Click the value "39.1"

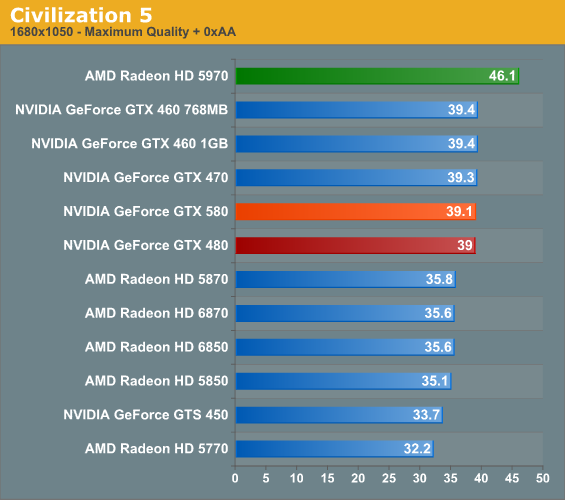tap(459, 211)
